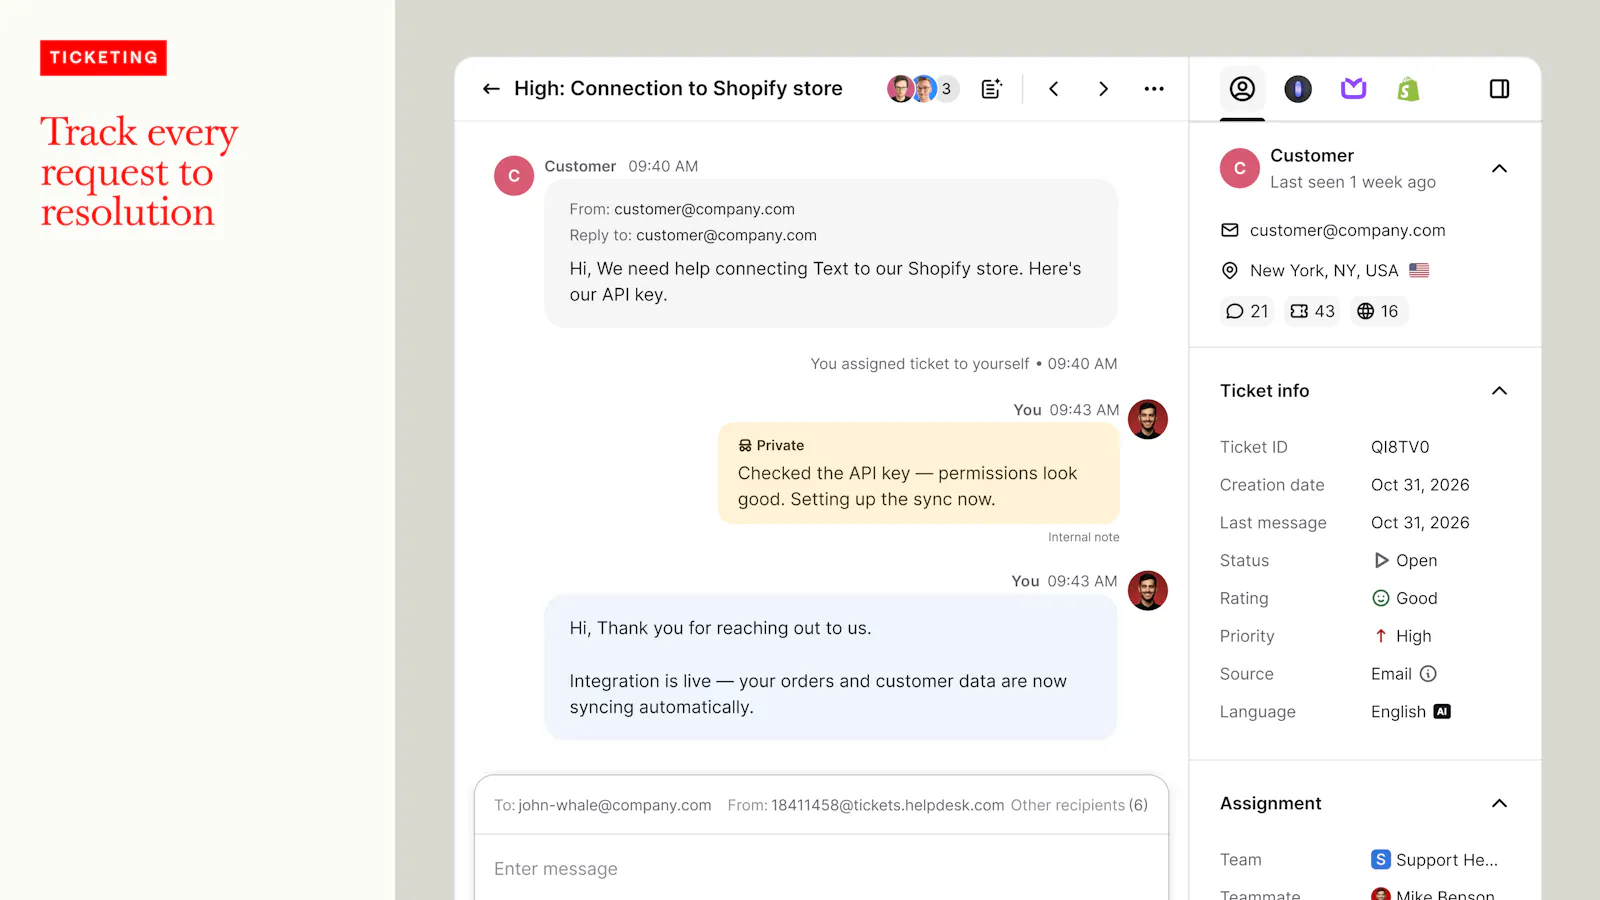Click the Private note lock icon

[x=745, y=446]
